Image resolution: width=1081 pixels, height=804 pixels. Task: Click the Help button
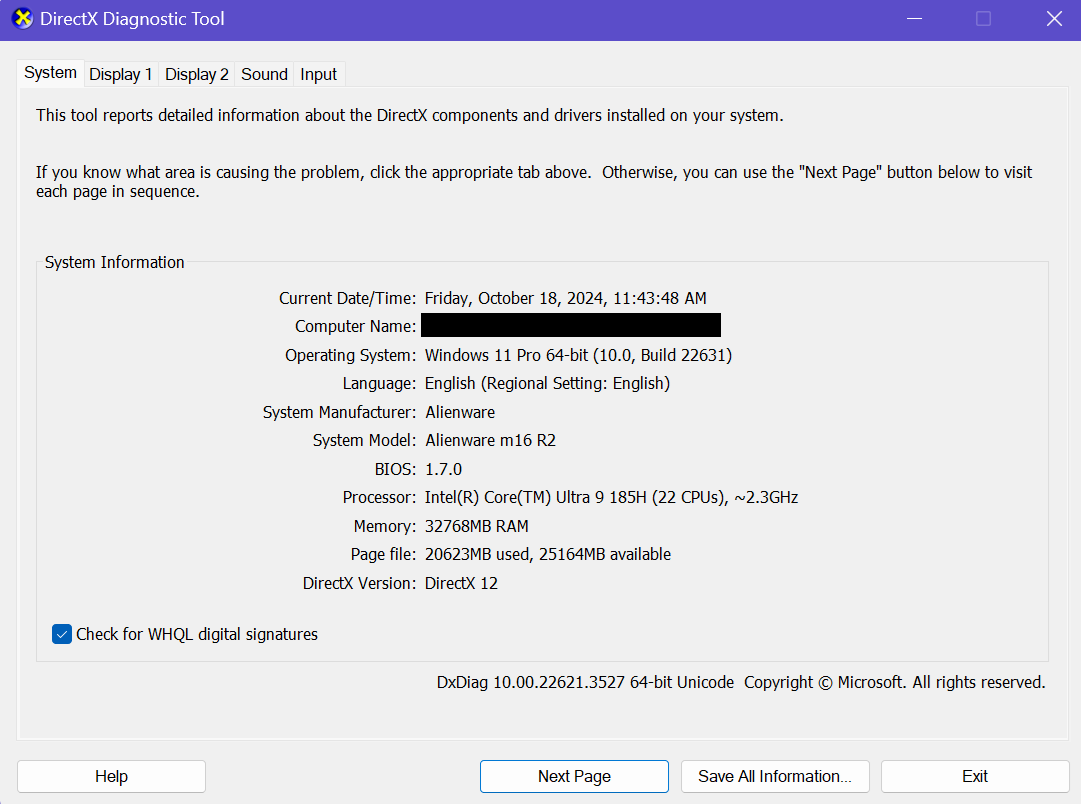tap(112, 776)
